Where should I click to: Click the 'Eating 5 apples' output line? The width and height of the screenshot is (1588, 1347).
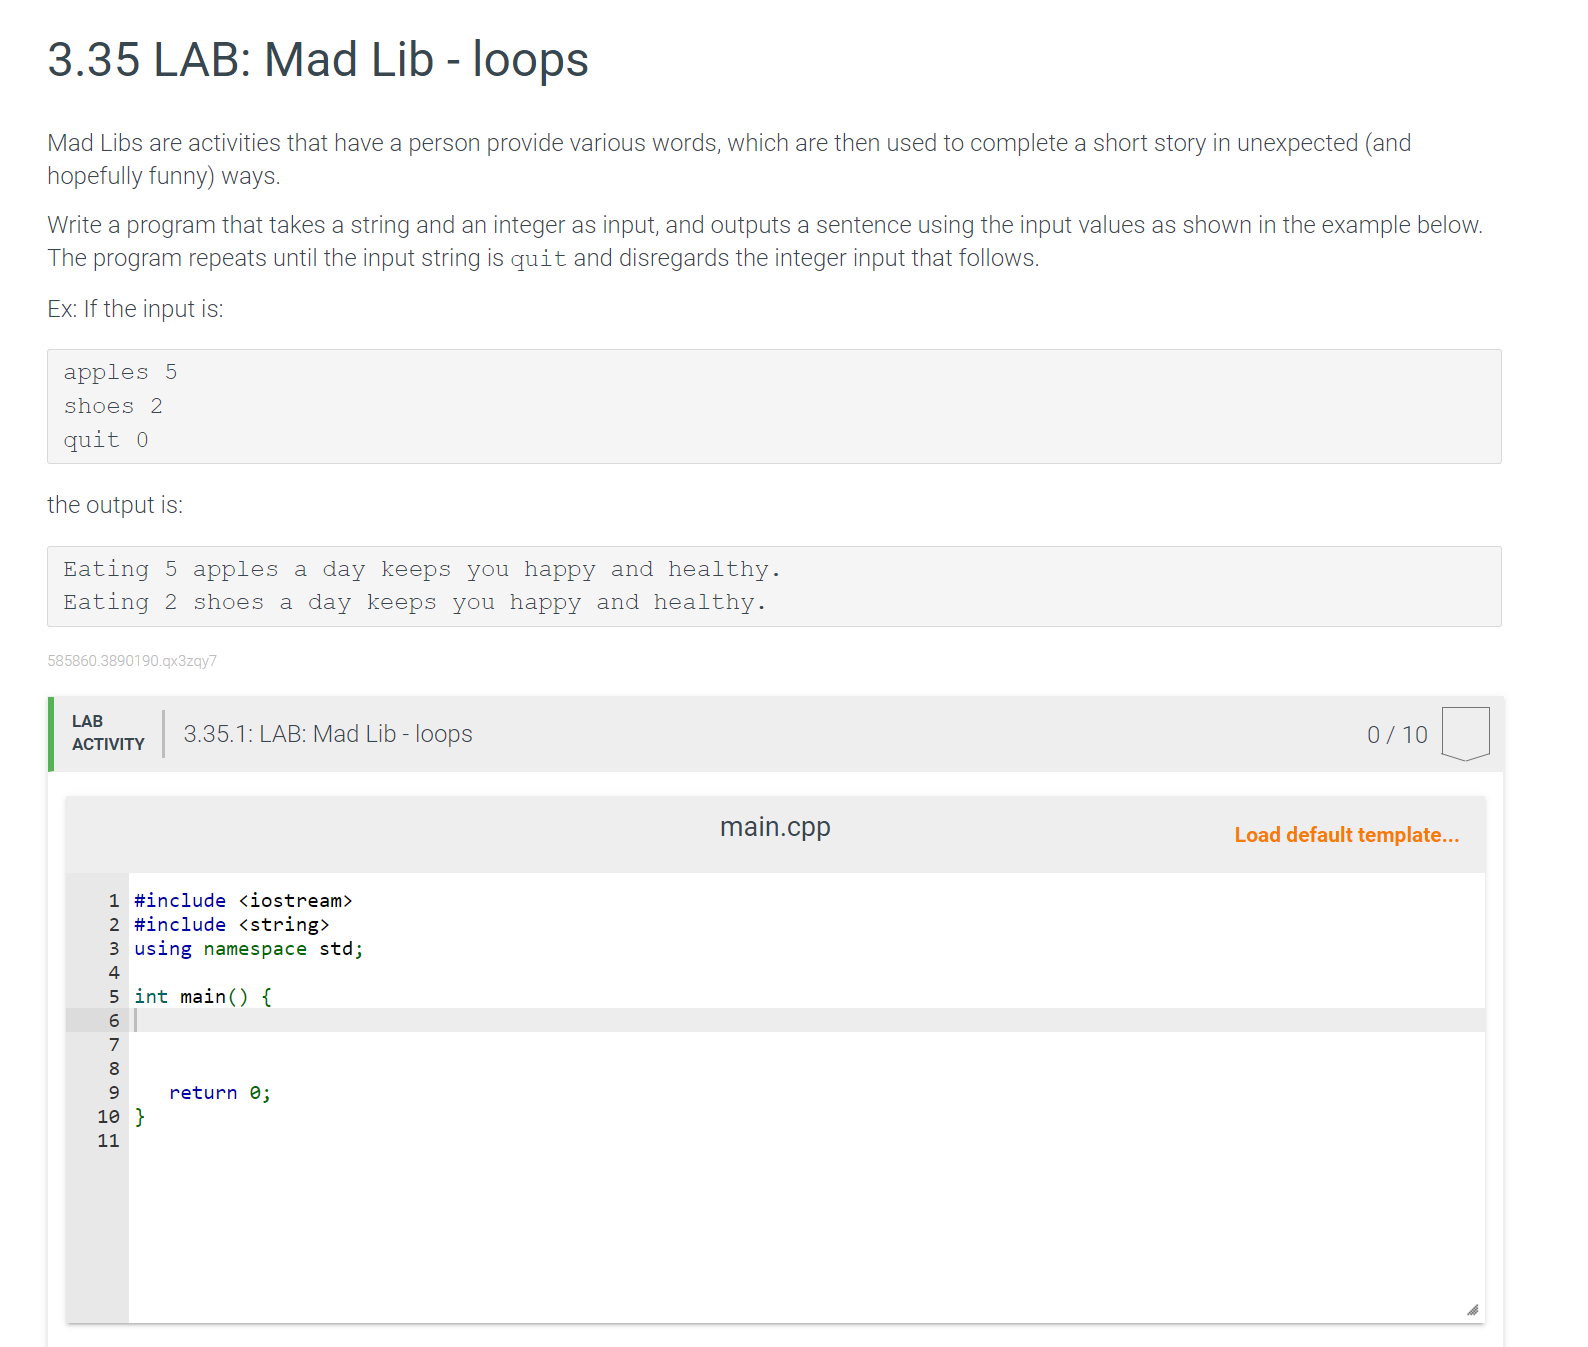coord(422,569)
